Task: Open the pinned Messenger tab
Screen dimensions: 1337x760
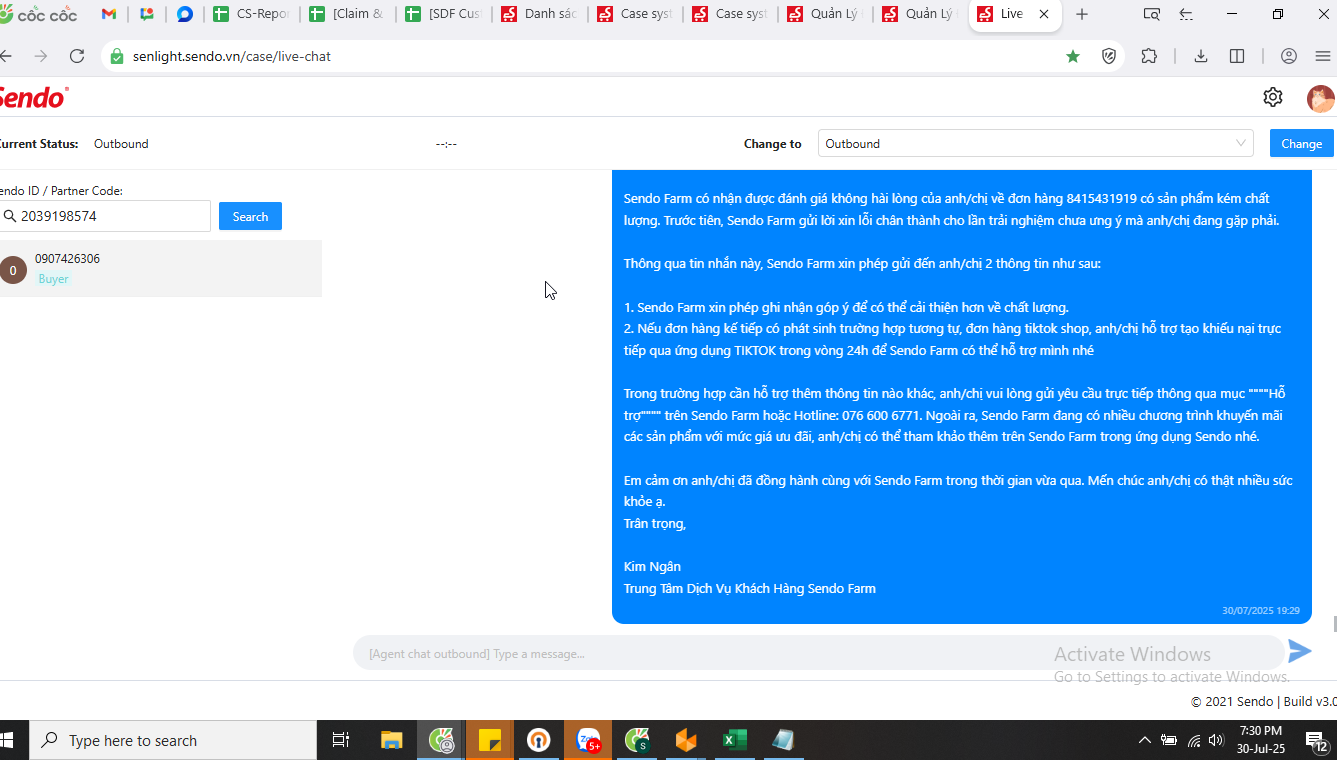Action: 185,14
